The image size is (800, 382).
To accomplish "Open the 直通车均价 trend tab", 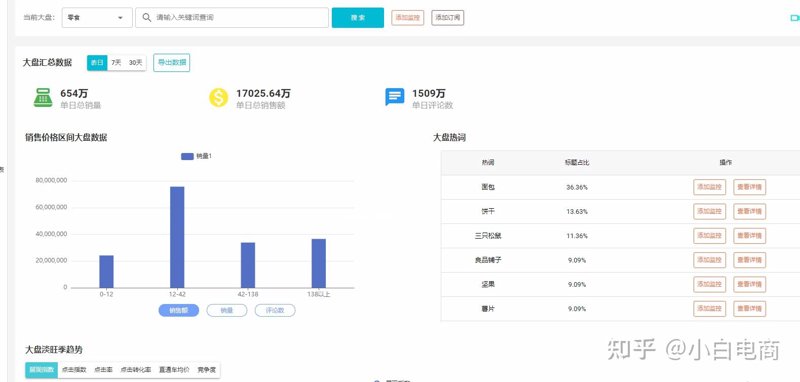I will [x=174, y=370].
